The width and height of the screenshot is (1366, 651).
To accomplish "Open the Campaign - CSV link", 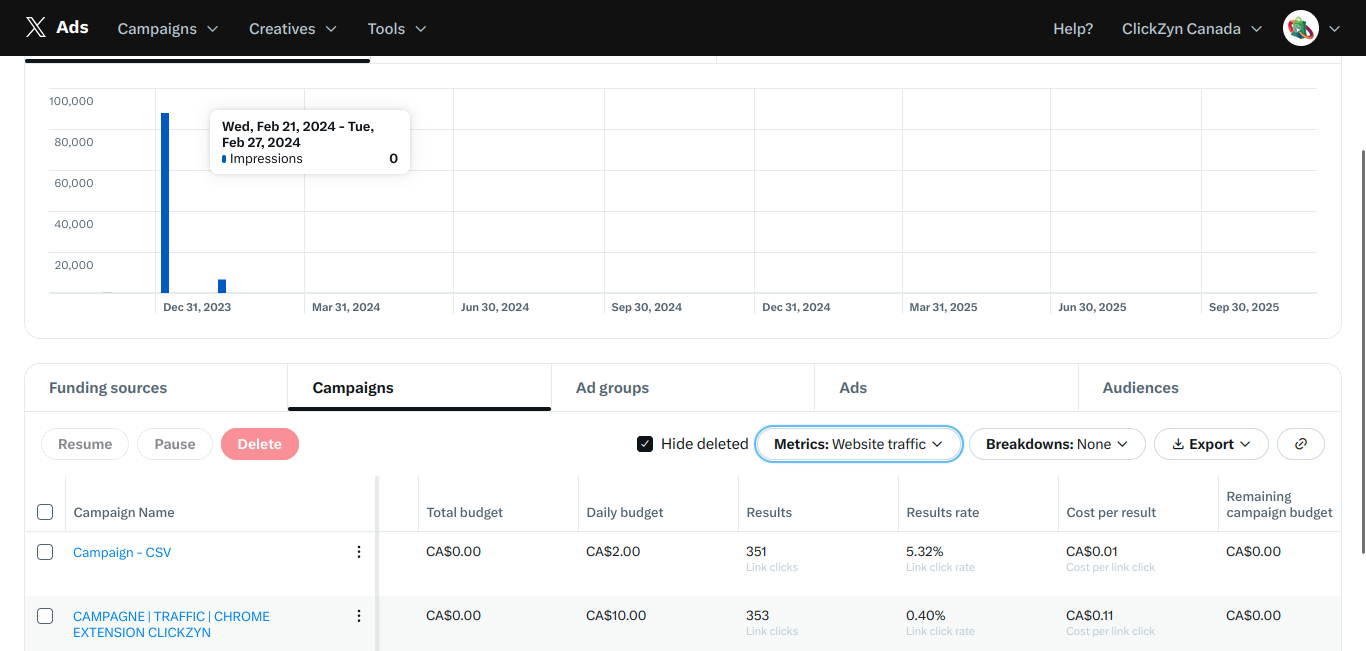I will (x=122, y=552).
